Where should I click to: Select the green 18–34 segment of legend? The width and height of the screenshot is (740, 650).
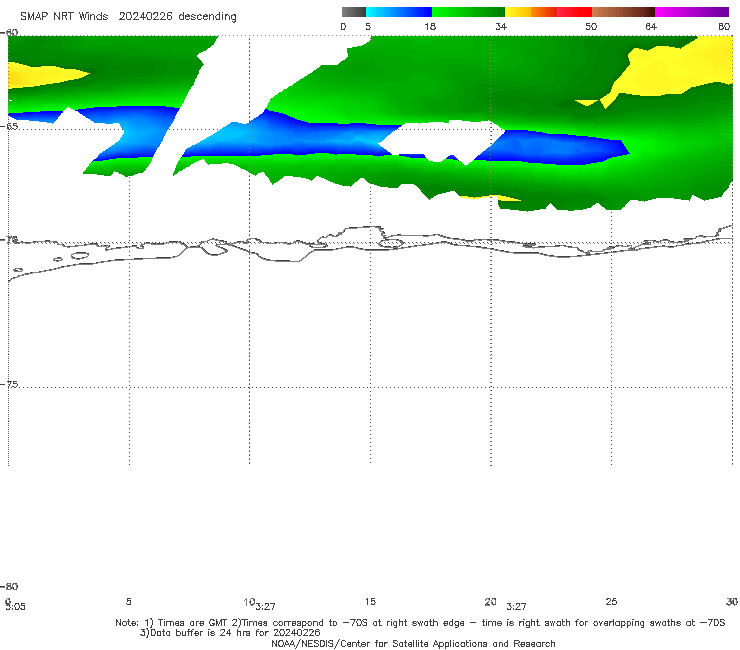[x=468, y=12]
